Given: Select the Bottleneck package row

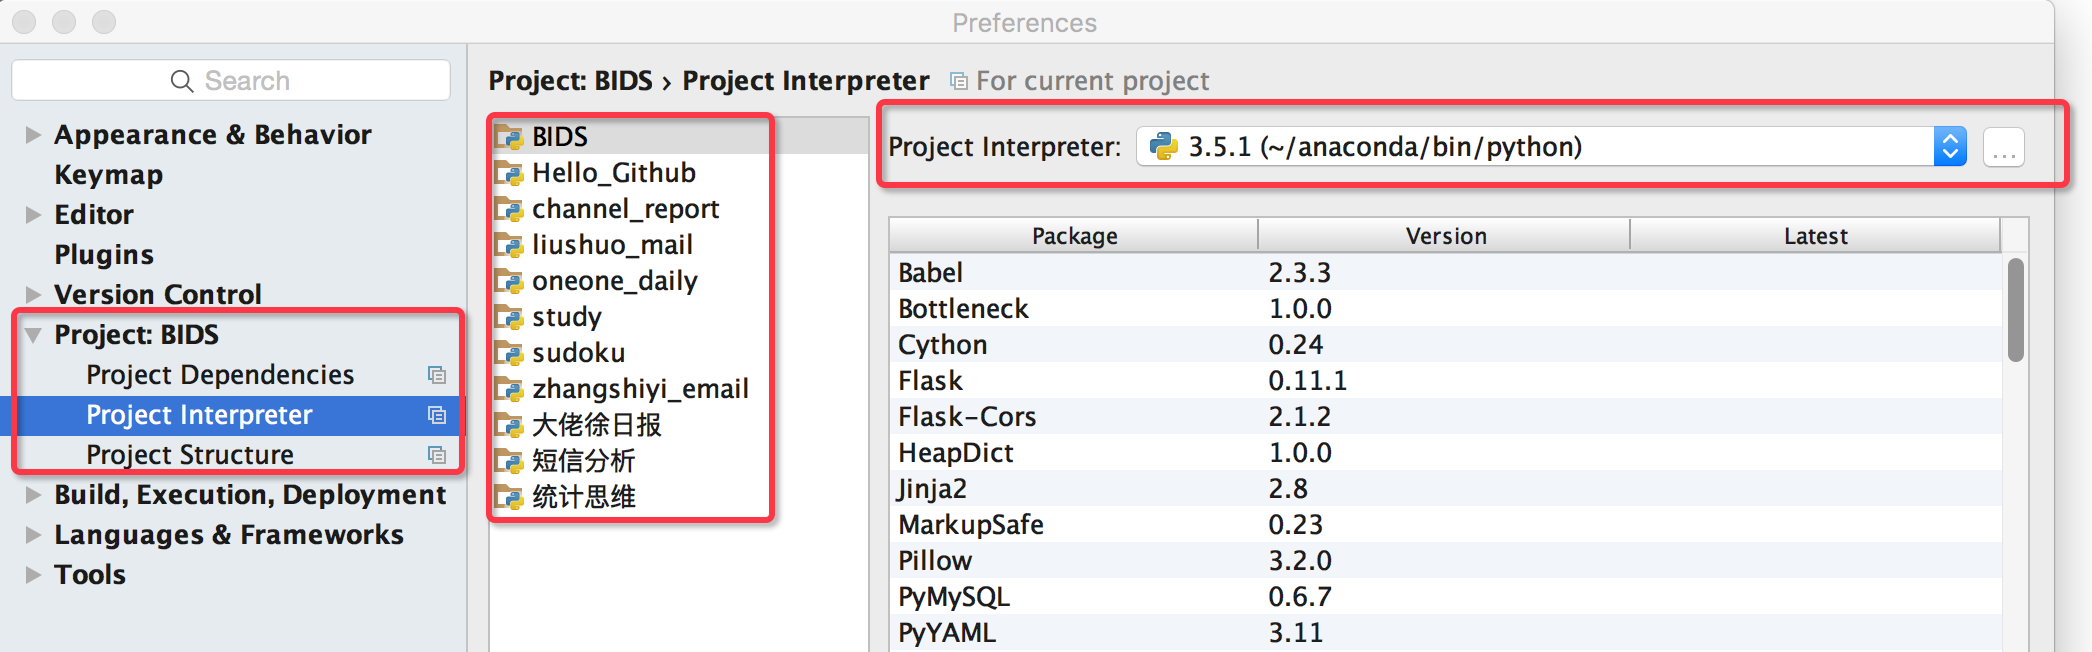Looking at the screenshot, I should pyautogui.click(x=1445, y=309).
